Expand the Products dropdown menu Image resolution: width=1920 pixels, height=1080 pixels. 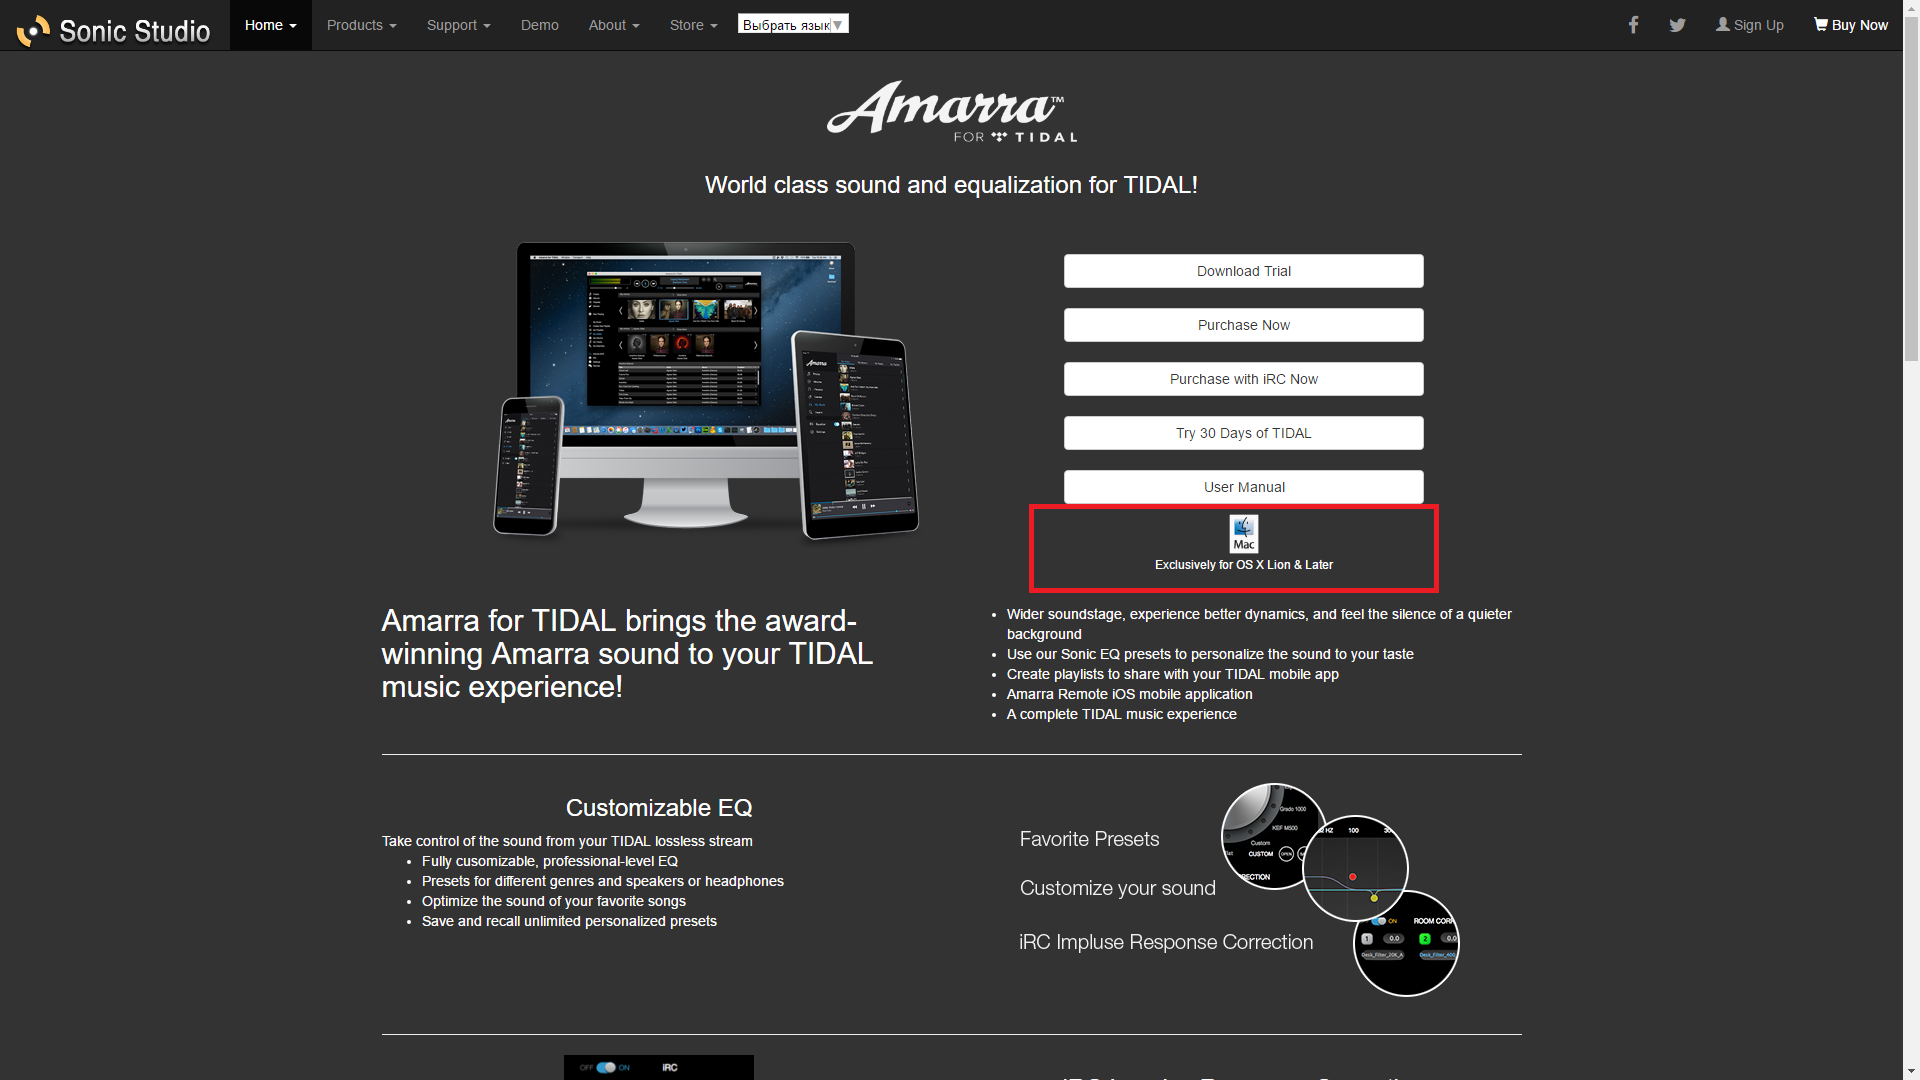pos(362,25)
